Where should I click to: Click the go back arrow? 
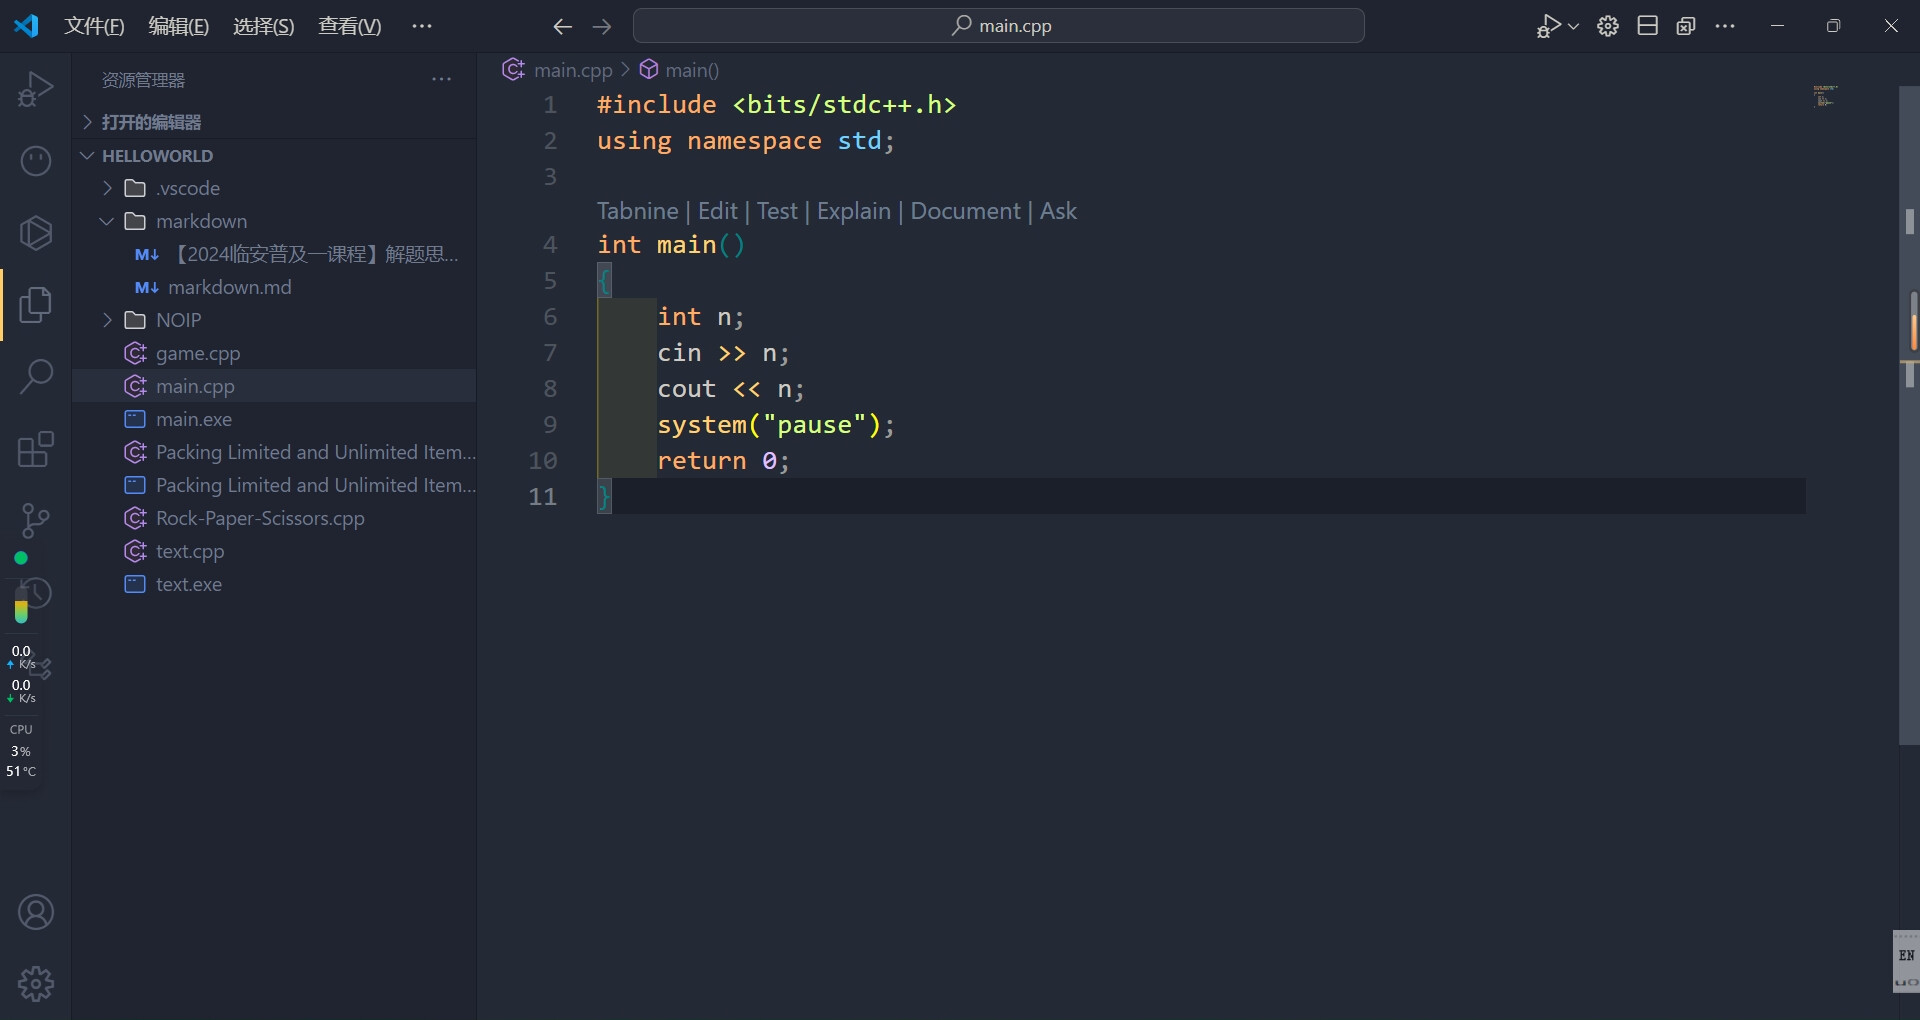point(562,27)
